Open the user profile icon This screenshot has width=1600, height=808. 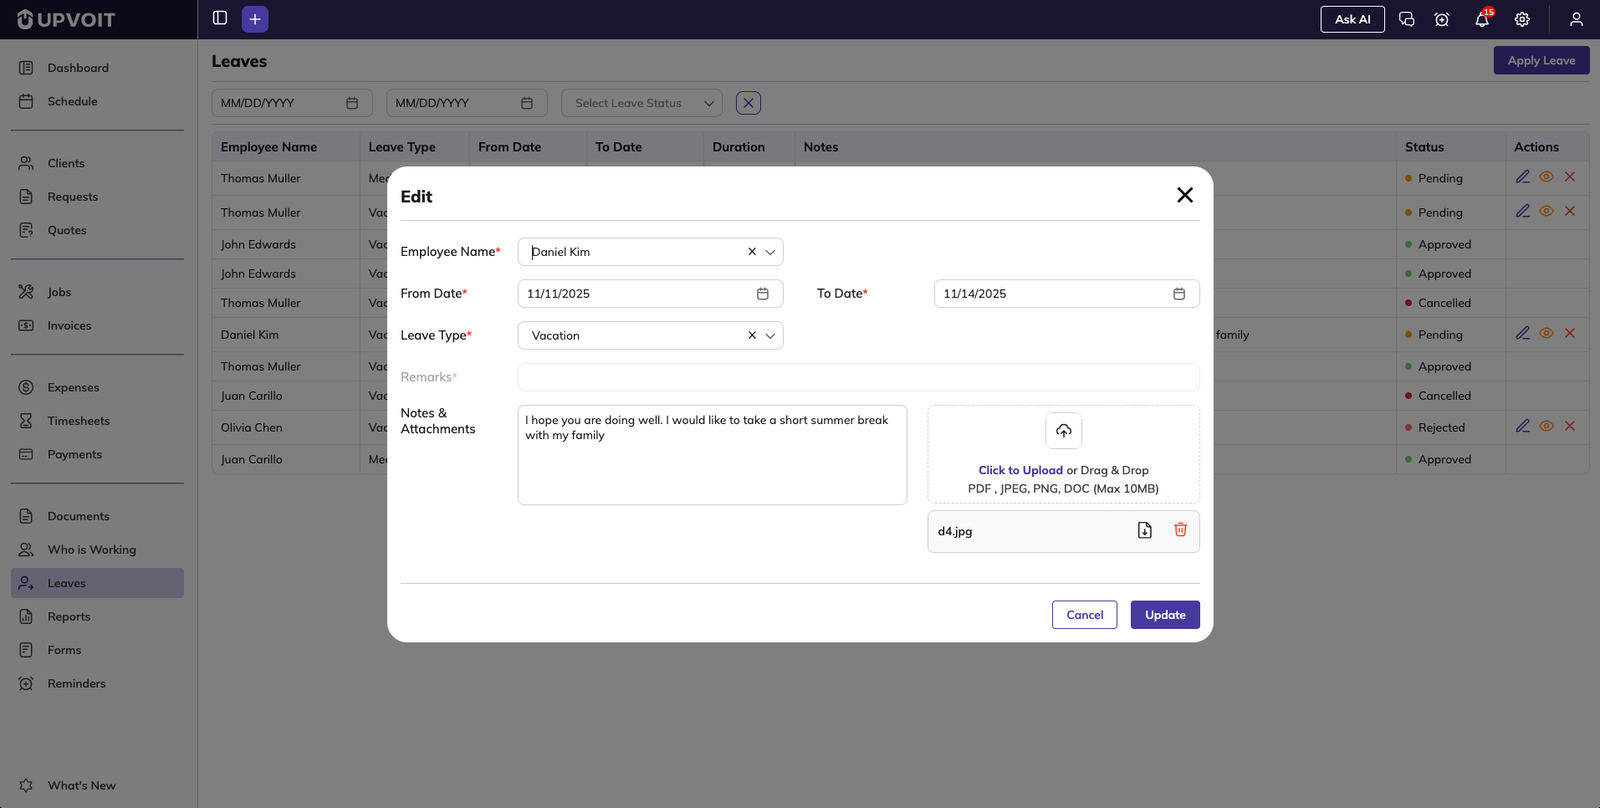1576,19
